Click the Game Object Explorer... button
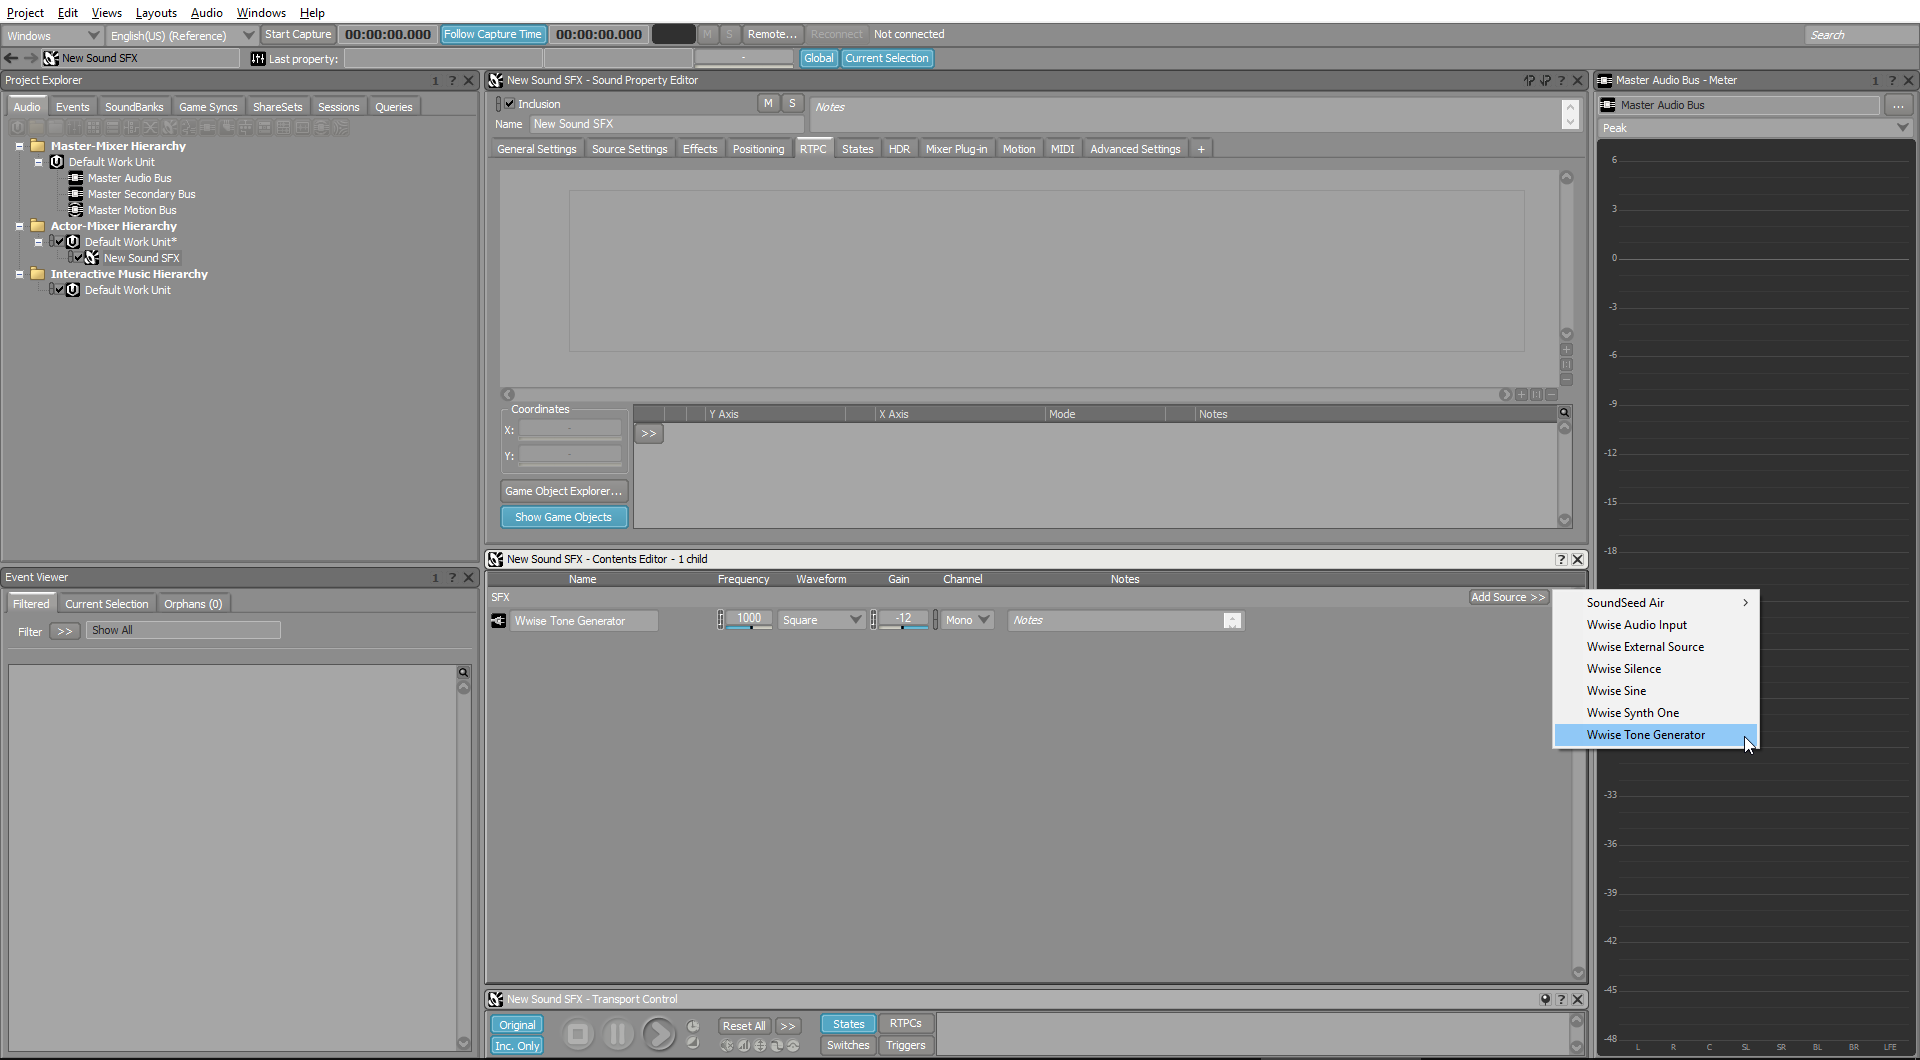Screen dimensions: 1920x1060 [563, 491]
